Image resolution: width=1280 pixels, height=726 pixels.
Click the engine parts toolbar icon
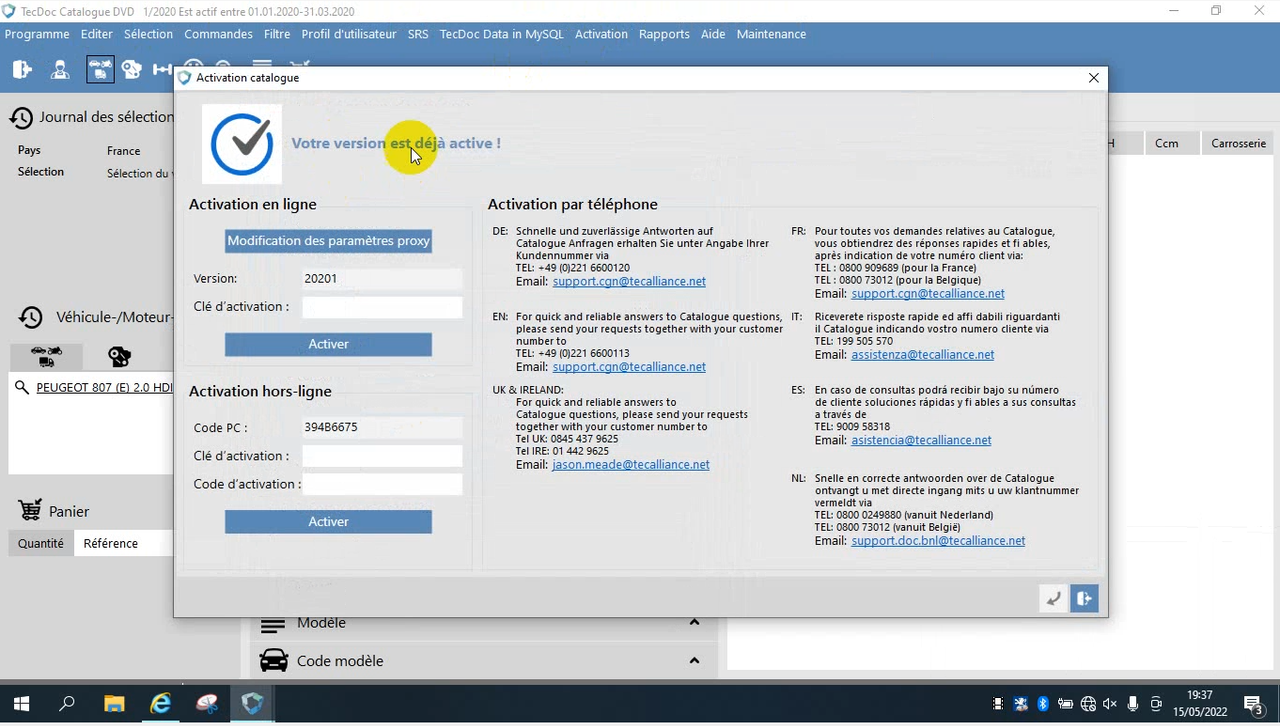pyautogui.click(x=132, y=69)
